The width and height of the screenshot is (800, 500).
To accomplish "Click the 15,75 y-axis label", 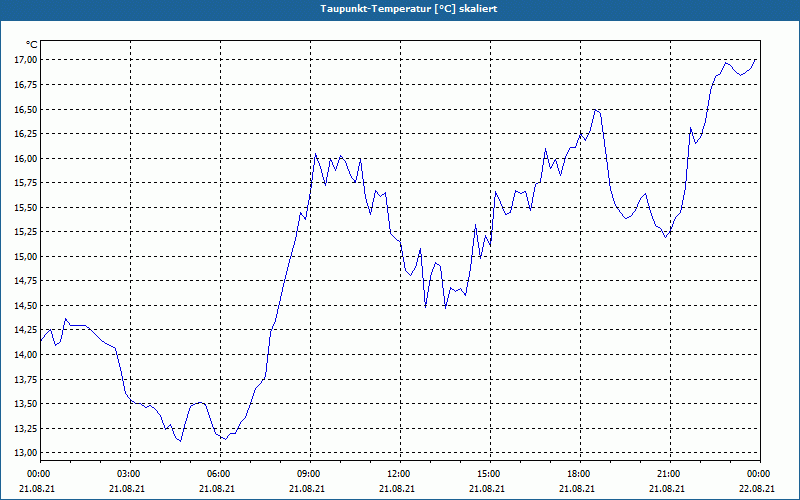I will [x=26, y=183].
